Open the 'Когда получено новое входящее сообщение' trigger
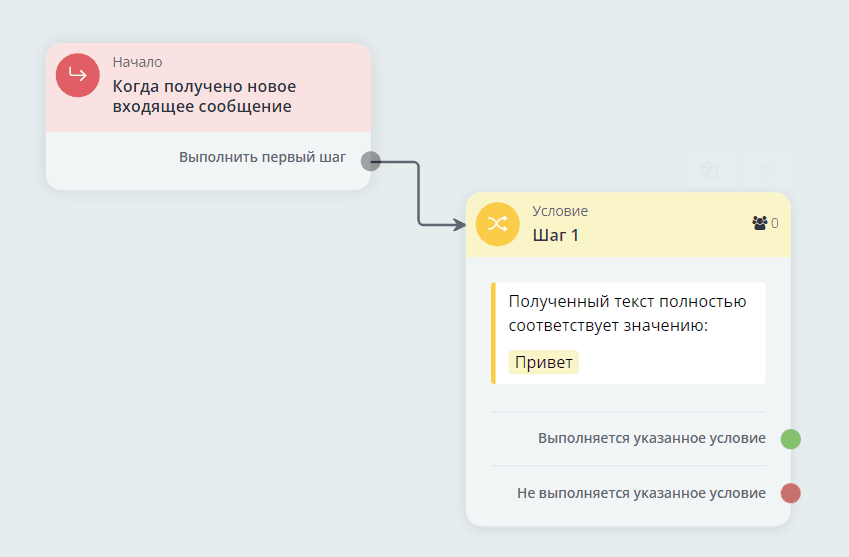 204,97
